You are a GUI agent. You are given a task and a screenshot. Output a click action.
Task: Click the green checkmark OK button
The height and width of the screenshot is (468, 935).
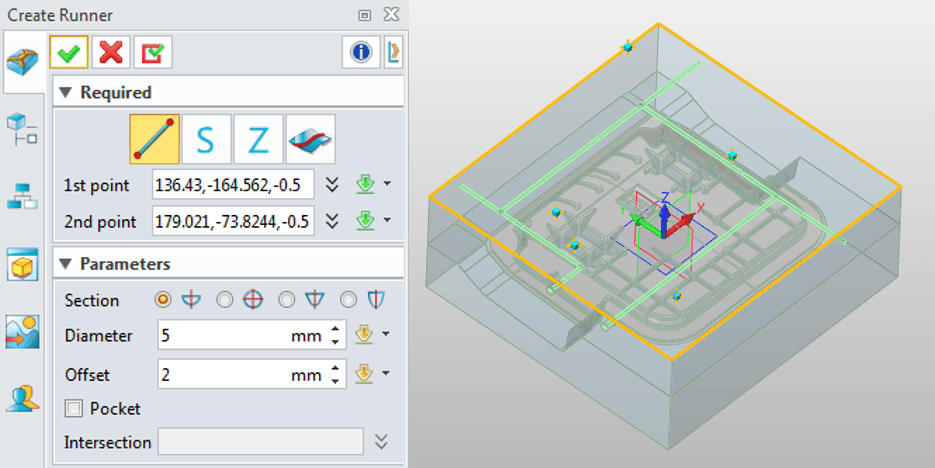click(x=69, y=52)
